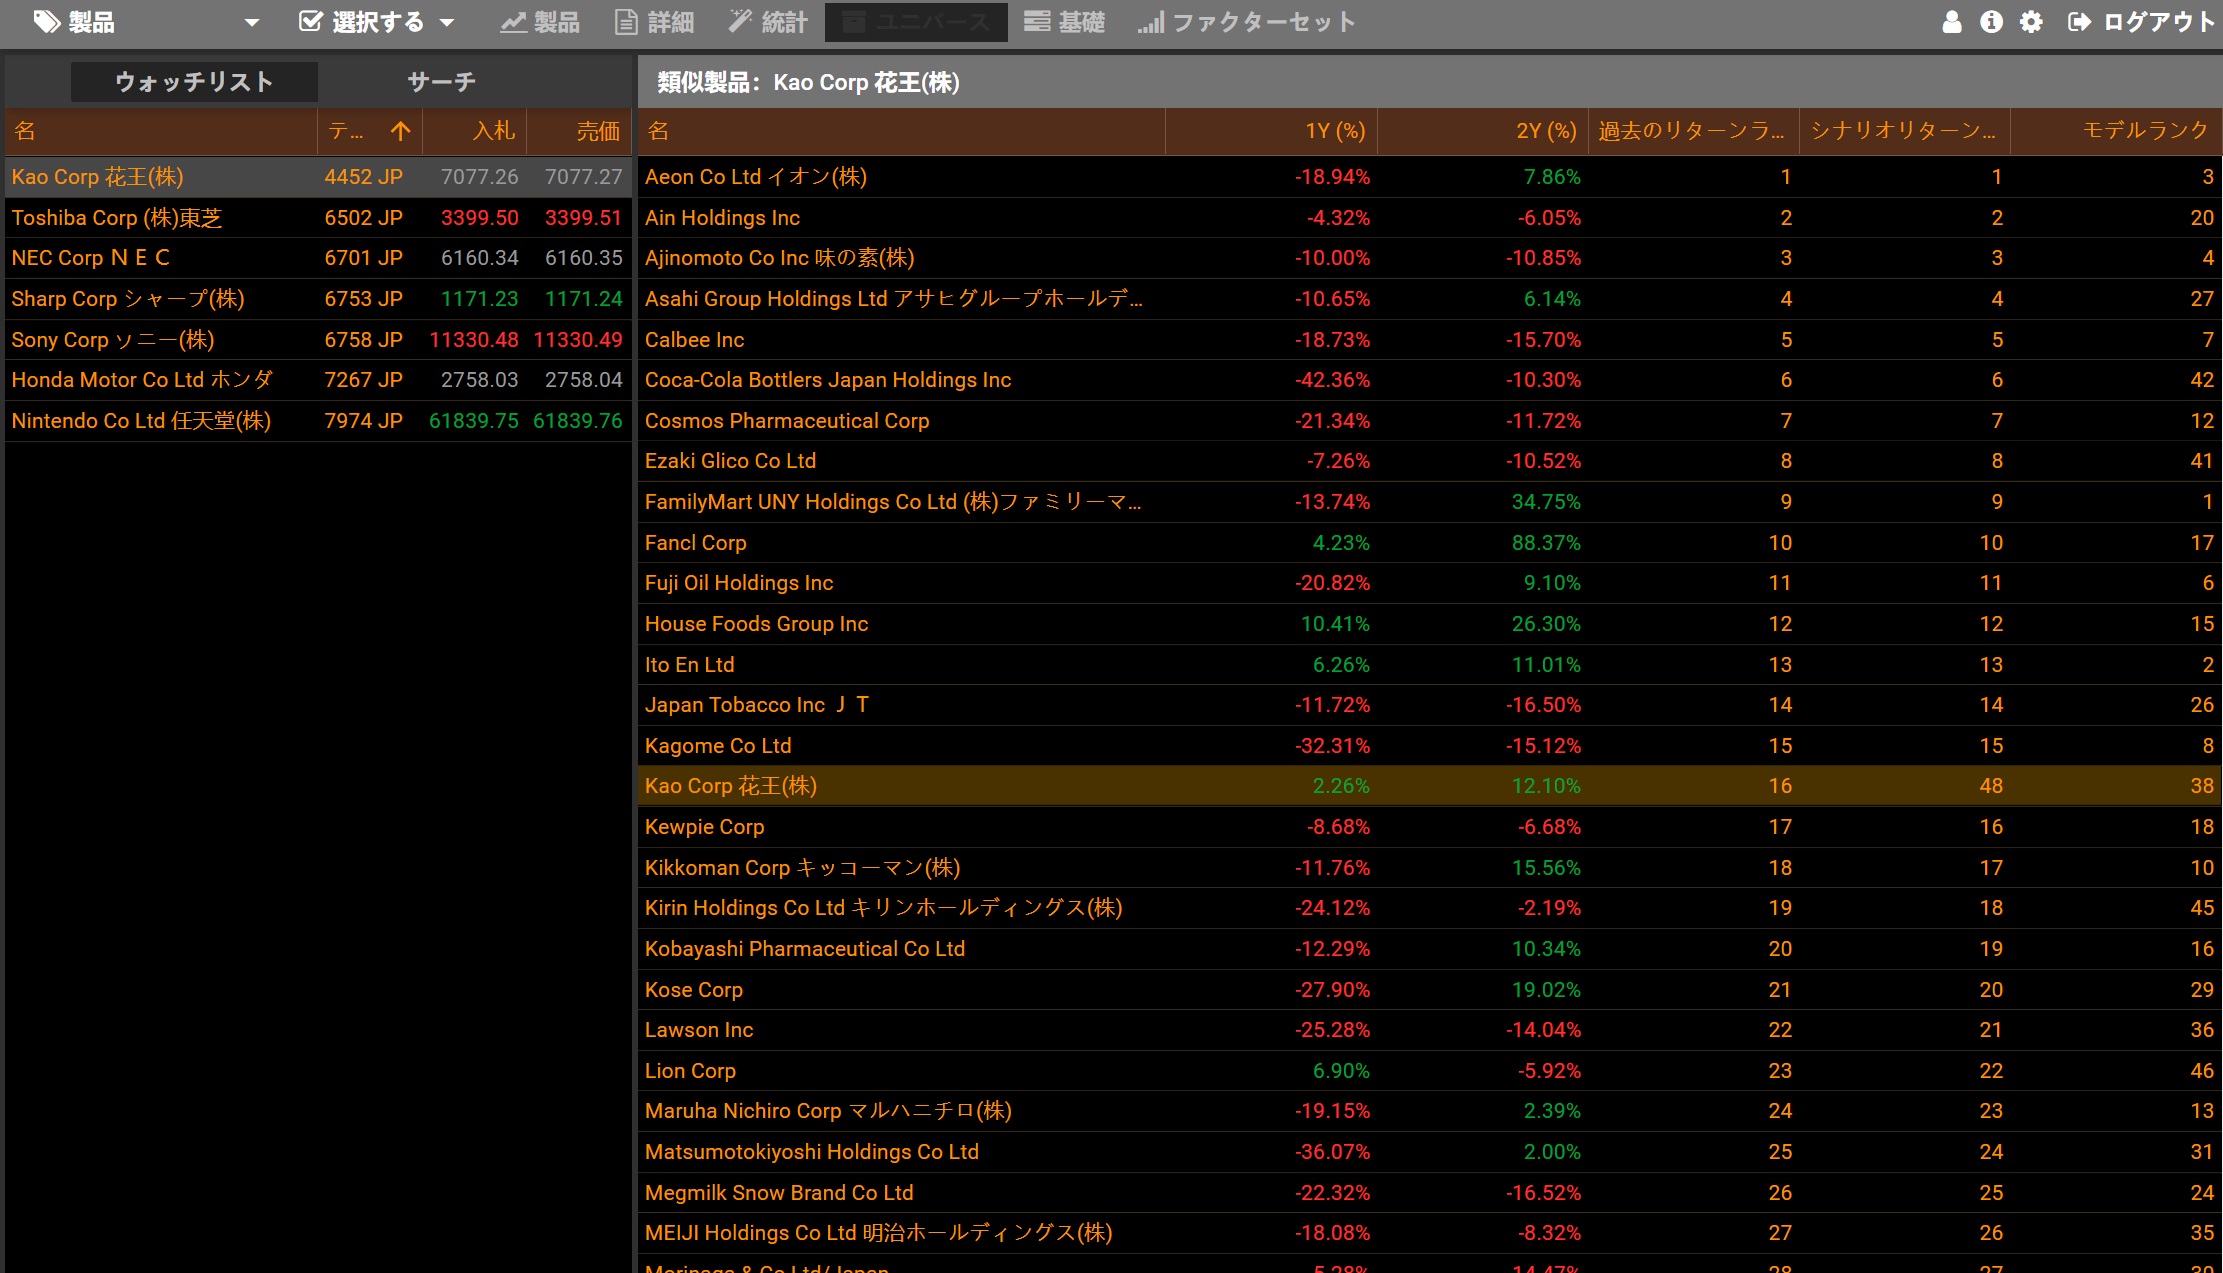This screenshot has width=2223, height=1273.
Task: Select Sharp Corp in watchlist
Action: [318, 299]
